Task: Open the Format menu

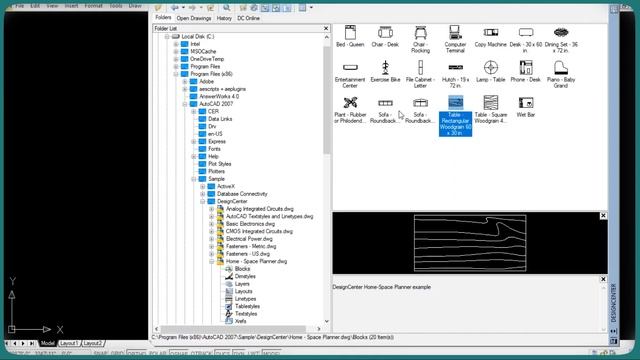Action: (93, 5)
